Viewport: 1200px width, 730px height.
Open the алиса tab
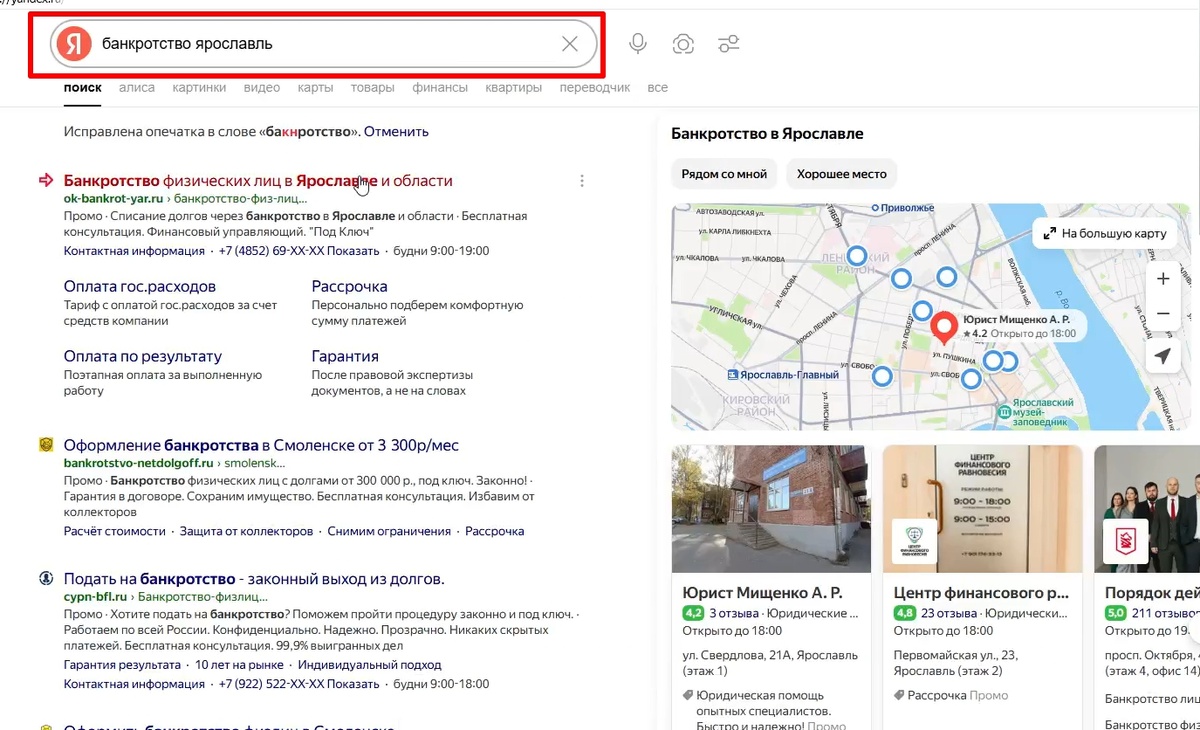pos(137,88)
